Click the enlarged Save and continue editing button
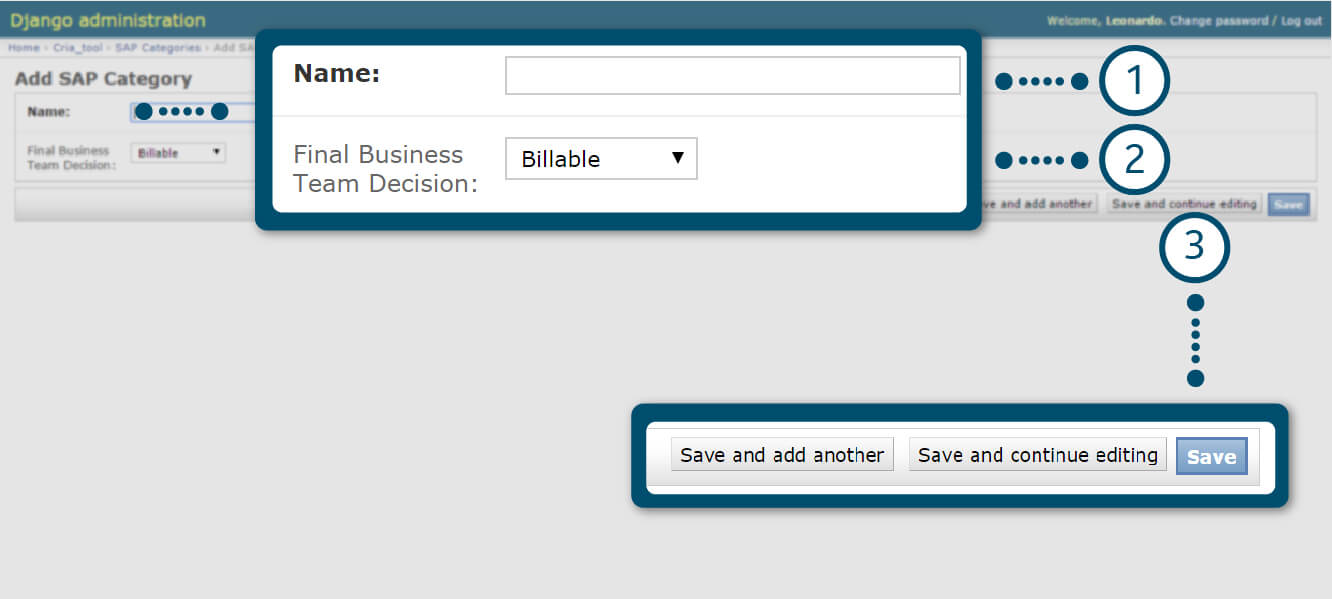Screen dimensions: 1332x599 tap(1037, 455)
